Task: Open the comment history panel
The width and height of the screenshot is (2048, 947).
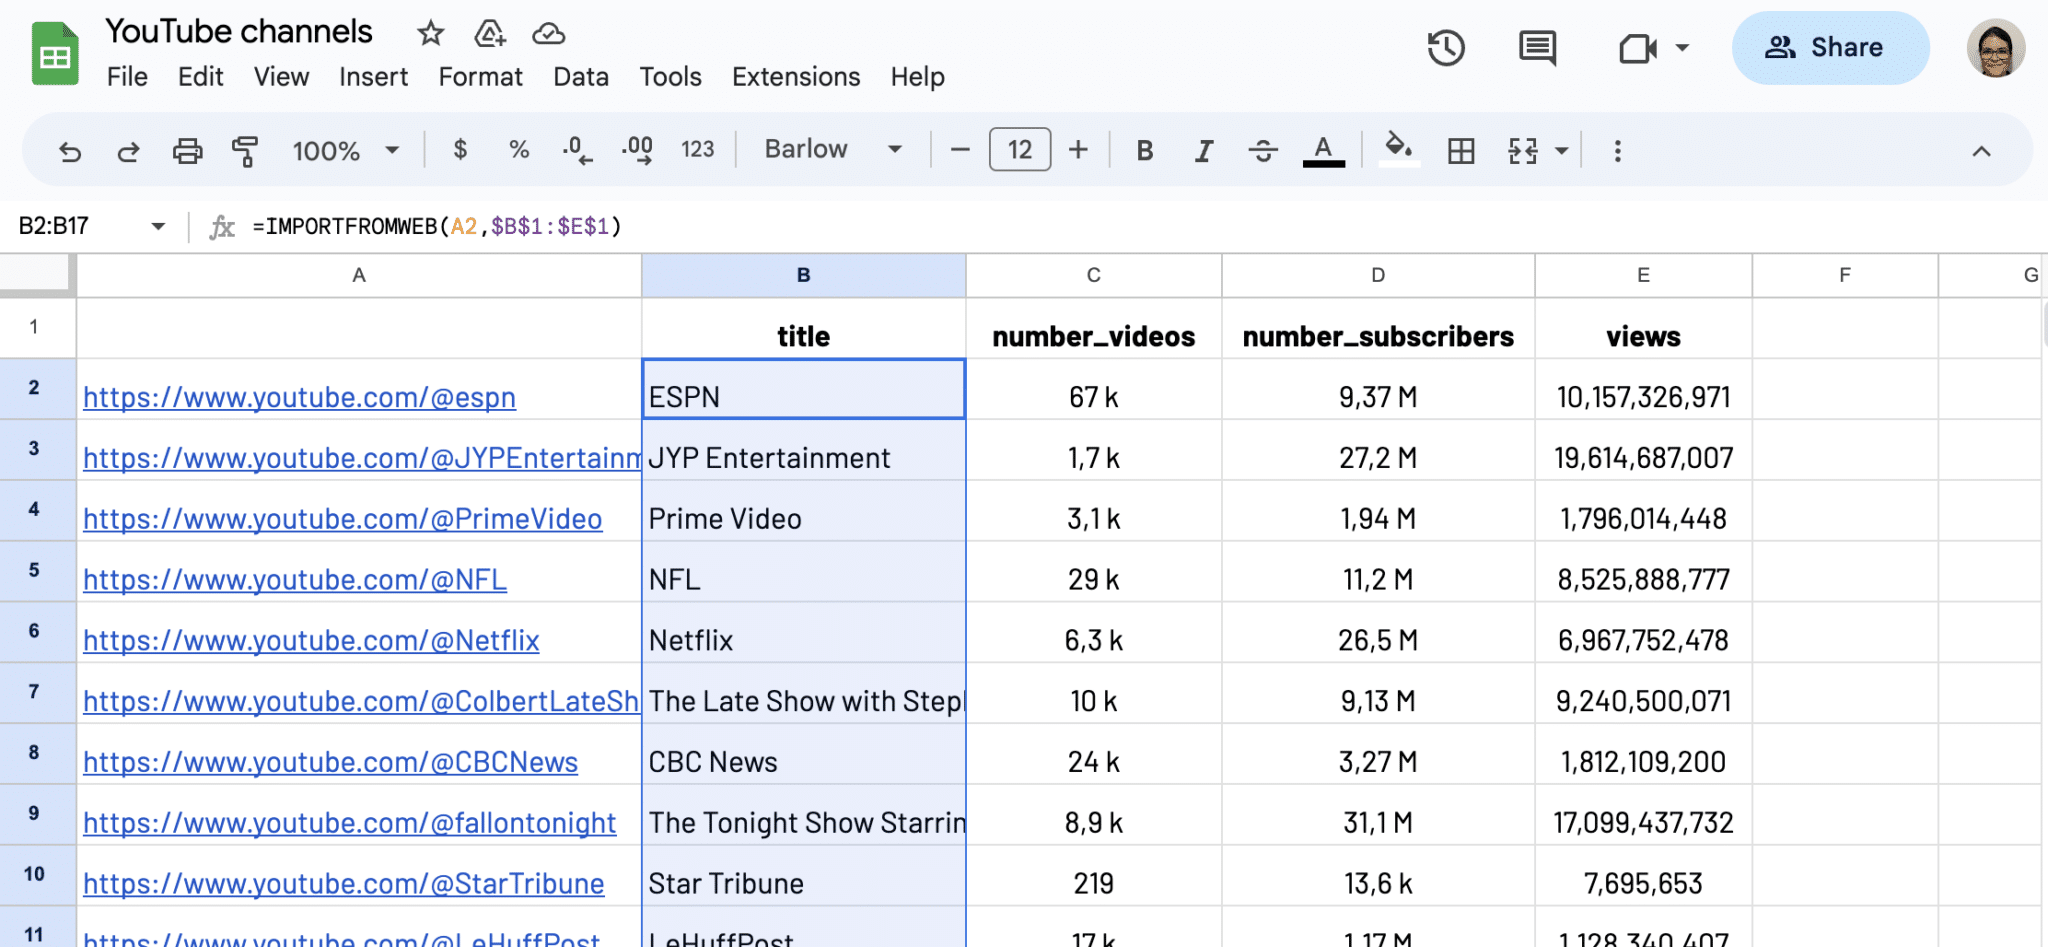Action: coord(1536,47)
